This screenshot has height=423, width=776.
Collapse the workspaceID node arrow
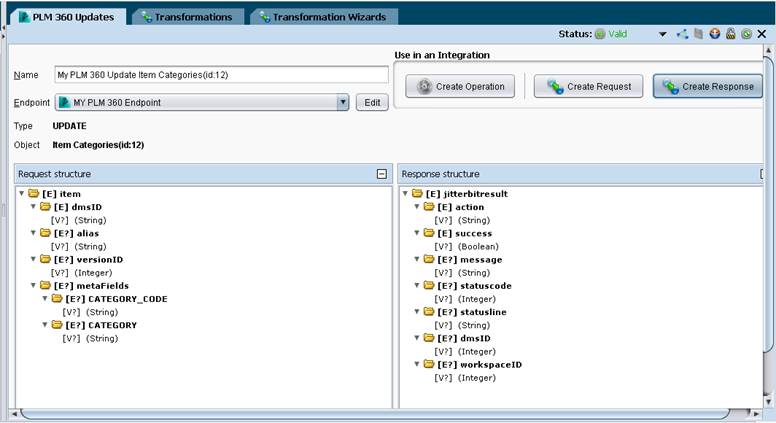point(417,364)
